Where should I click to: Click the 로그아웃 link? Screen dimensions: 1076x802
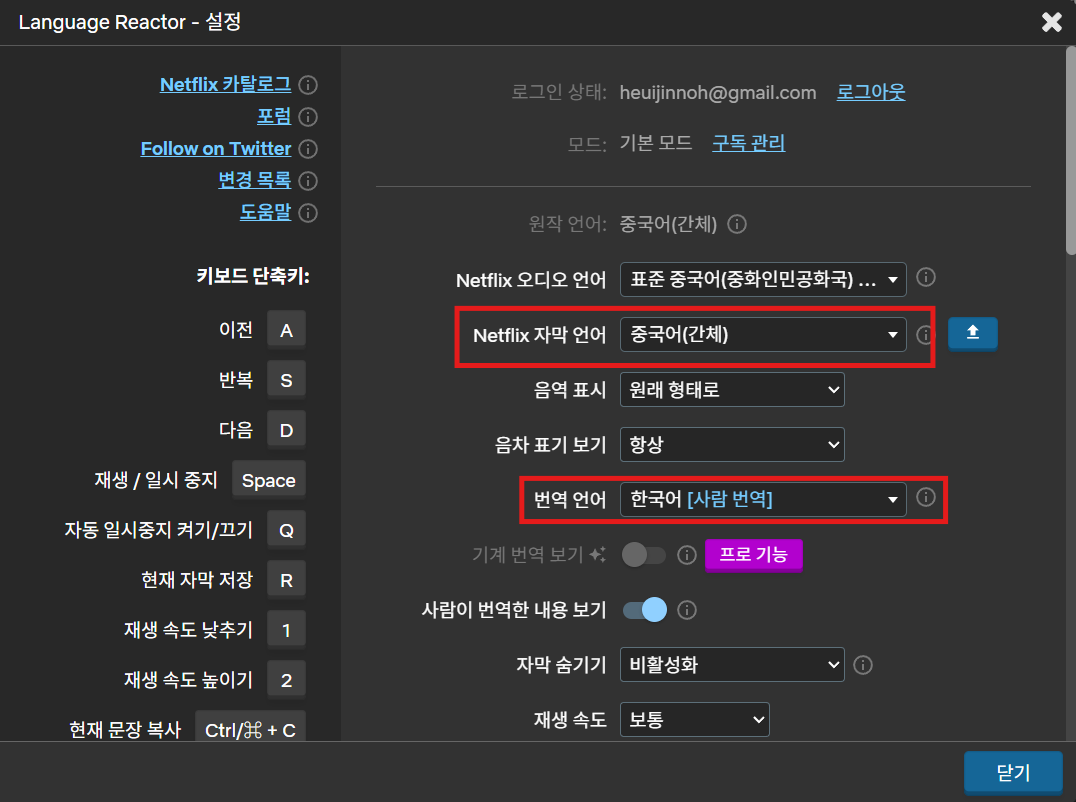(x=871, y=92)
